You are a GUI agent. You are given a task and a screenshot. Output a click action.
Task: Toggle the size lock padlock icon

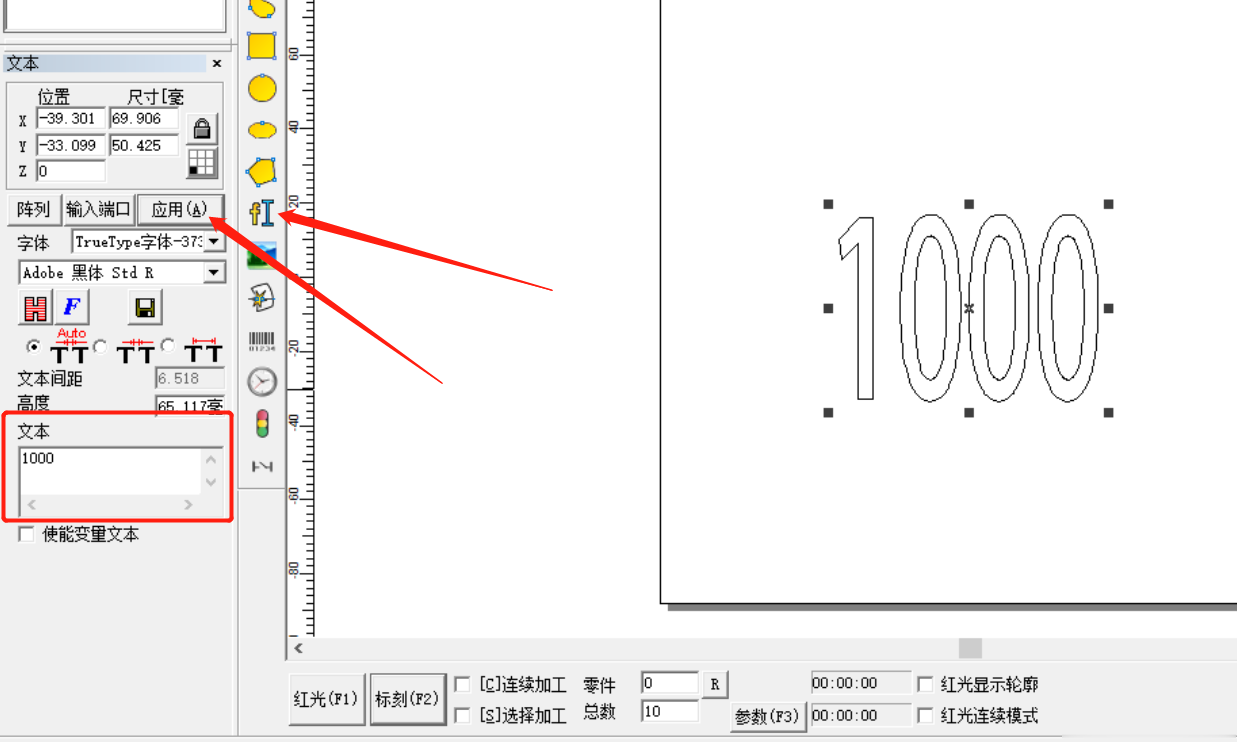coord(202,129)
